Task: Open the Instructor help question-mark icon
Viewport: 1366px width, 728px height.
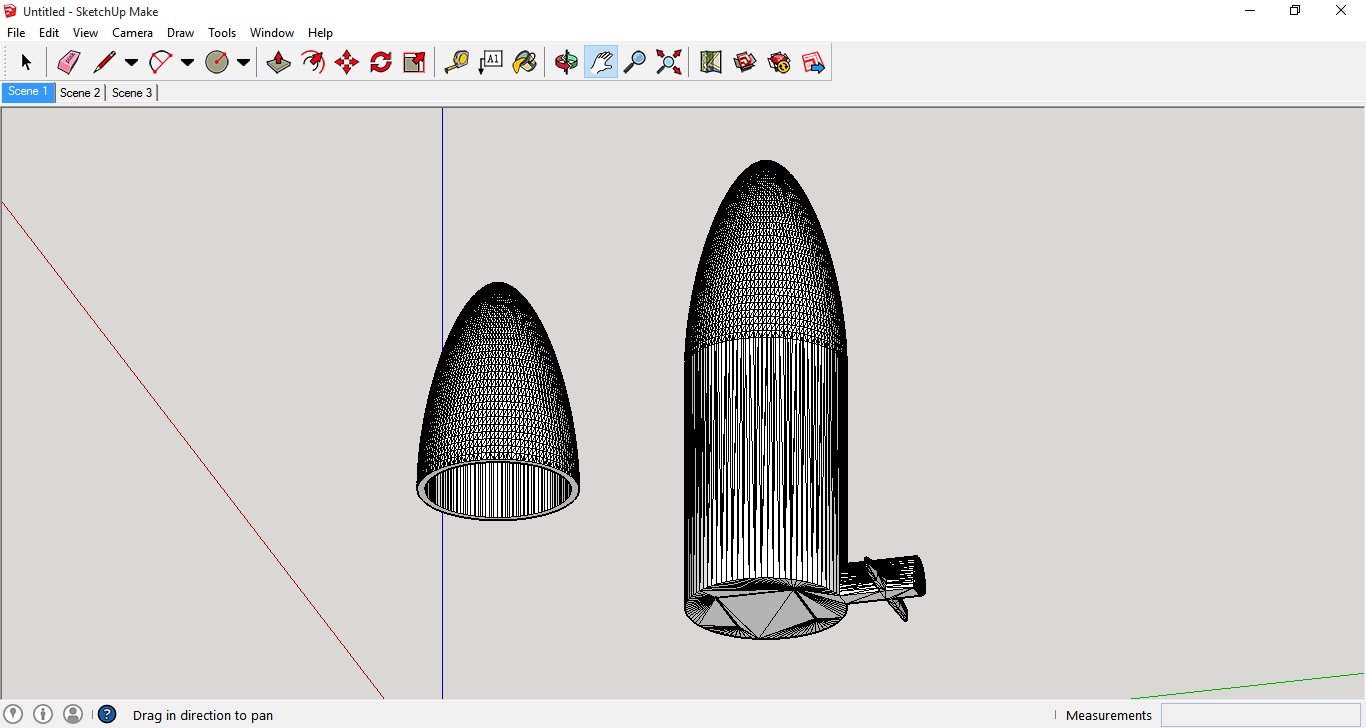Action: [x=107, y=715]
